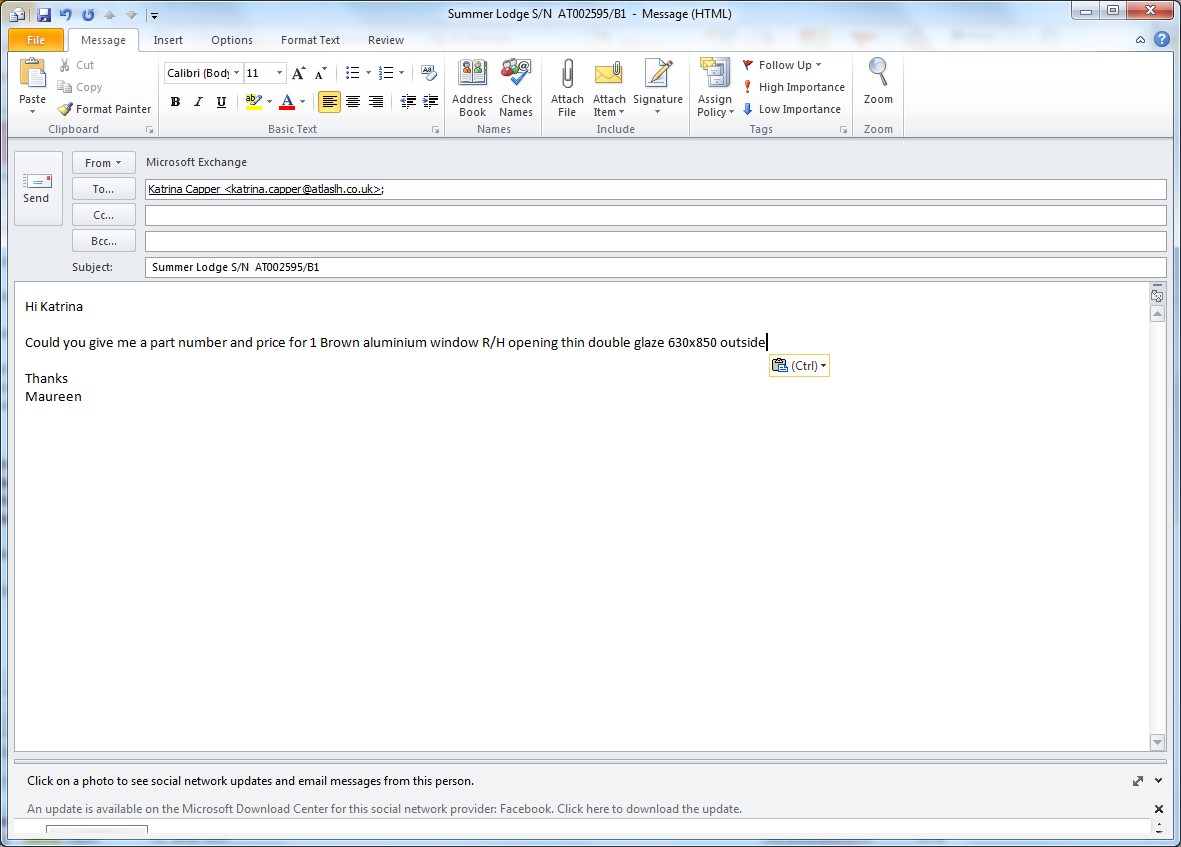Clear formatting with the eraser icon
The image size is (1181, 847).
[x=429, y=73]
